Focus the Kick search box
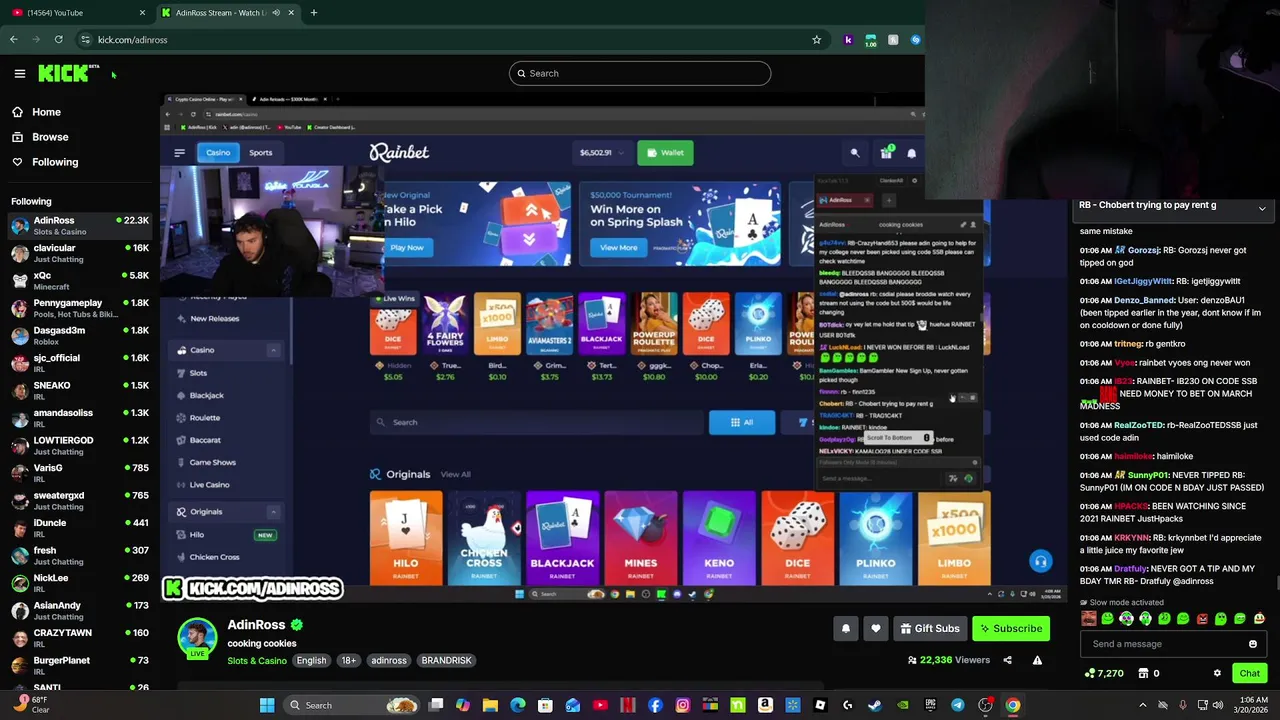 pos(640,73)
